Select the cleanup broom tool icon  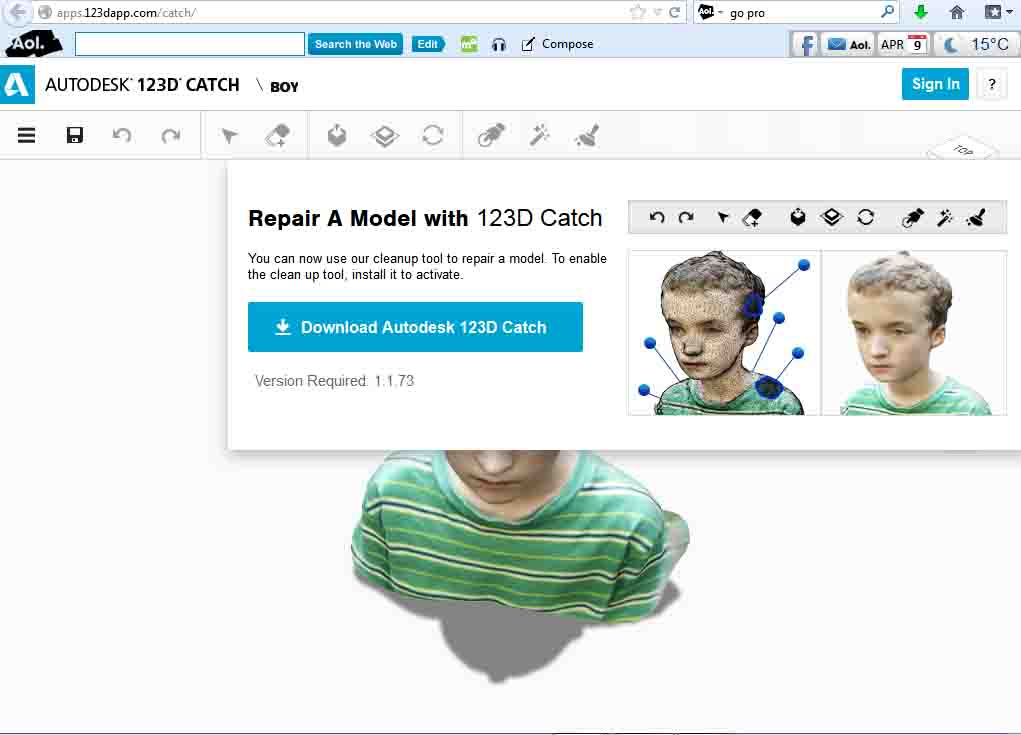point(587,135)
